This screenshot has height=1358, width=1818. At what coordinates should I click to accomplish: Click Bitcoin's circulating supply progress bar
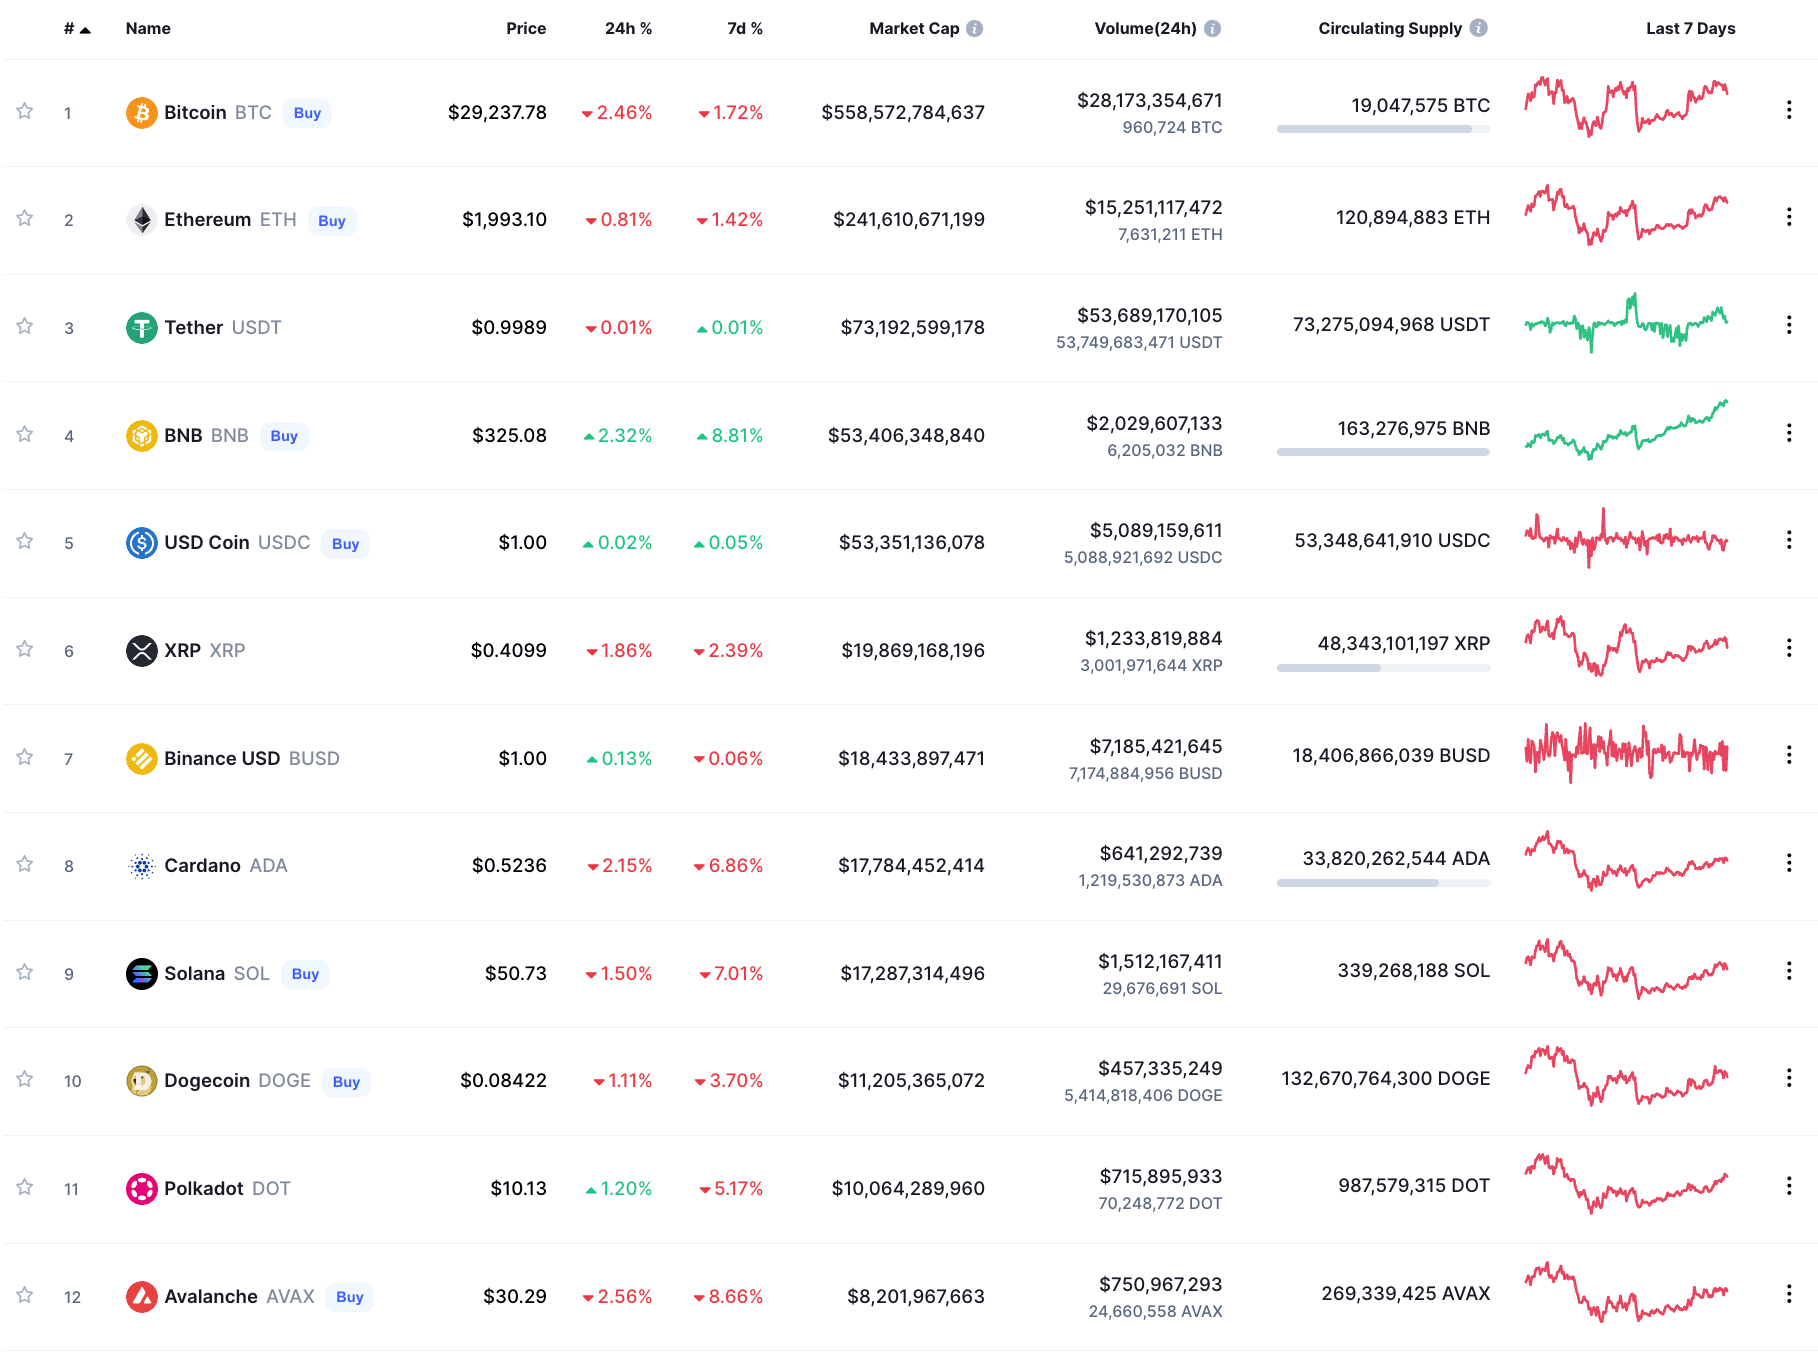tap(1382, 127)
